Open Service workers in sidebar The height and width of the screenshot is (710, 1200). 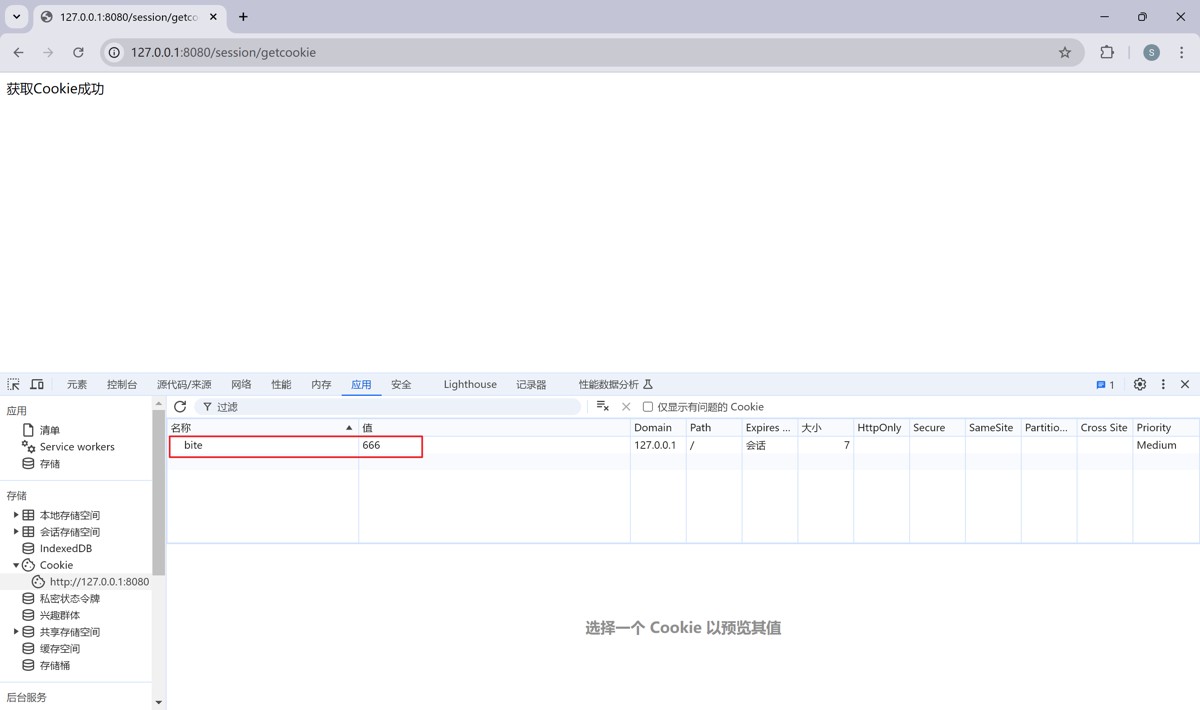tap(77, 447)
